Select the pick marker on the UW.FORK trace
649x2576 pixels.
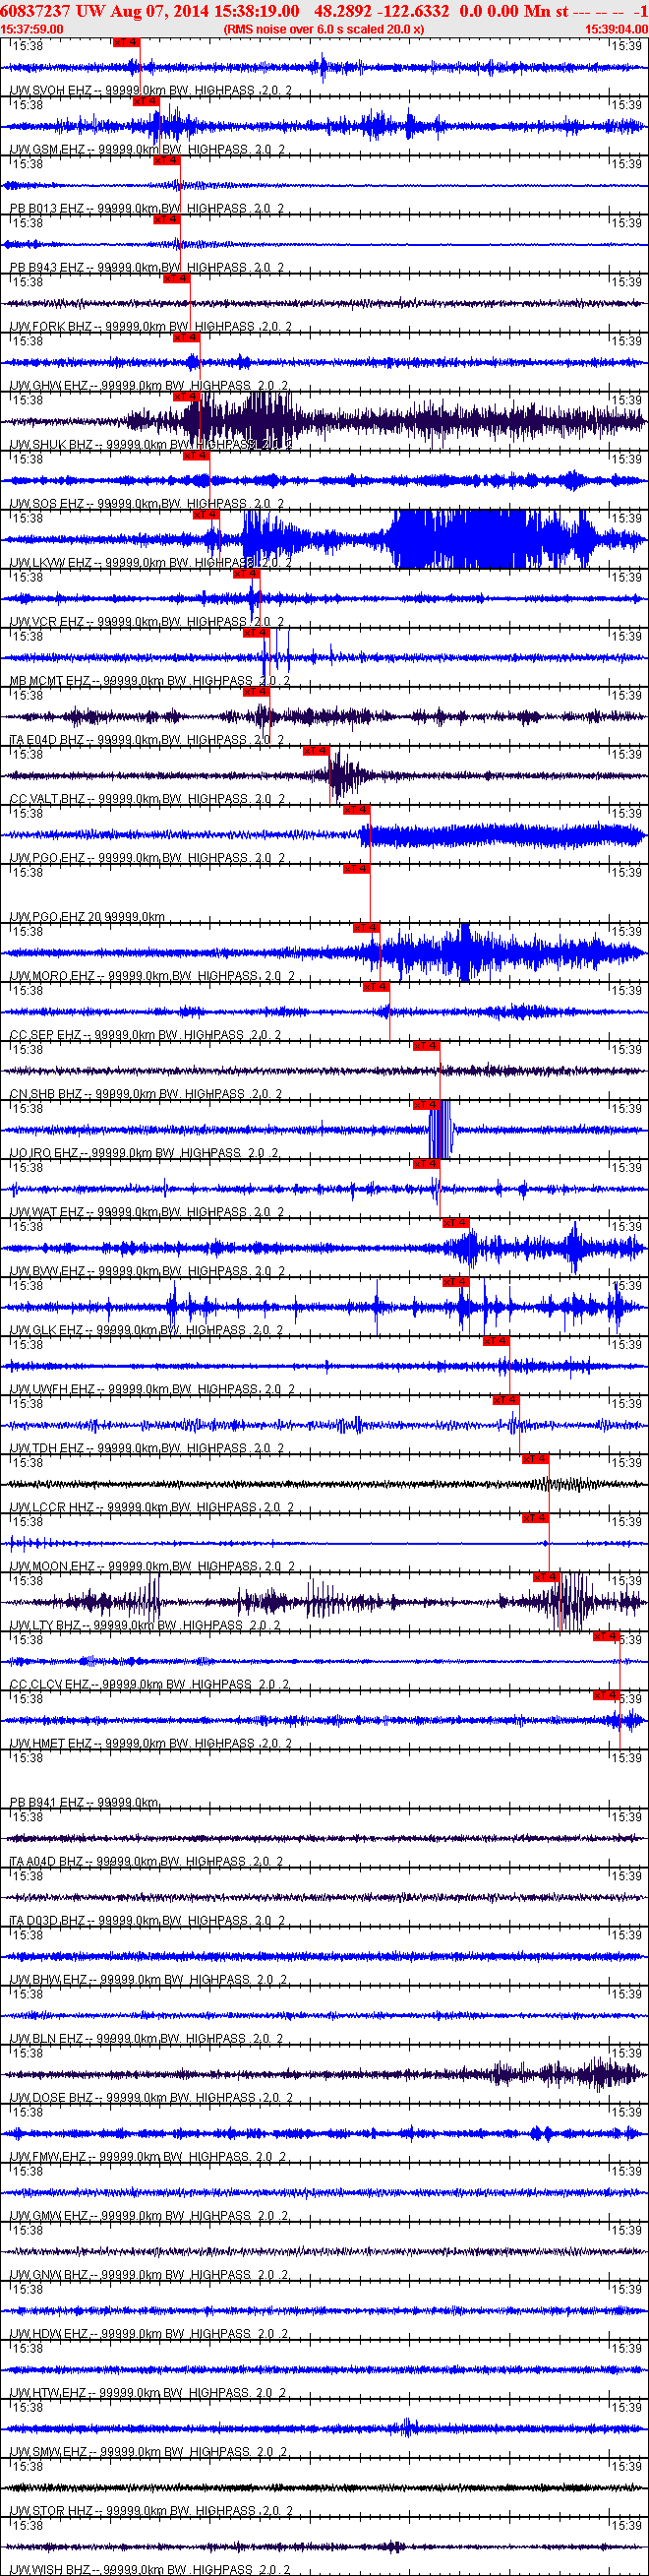[x=176, y=279]
